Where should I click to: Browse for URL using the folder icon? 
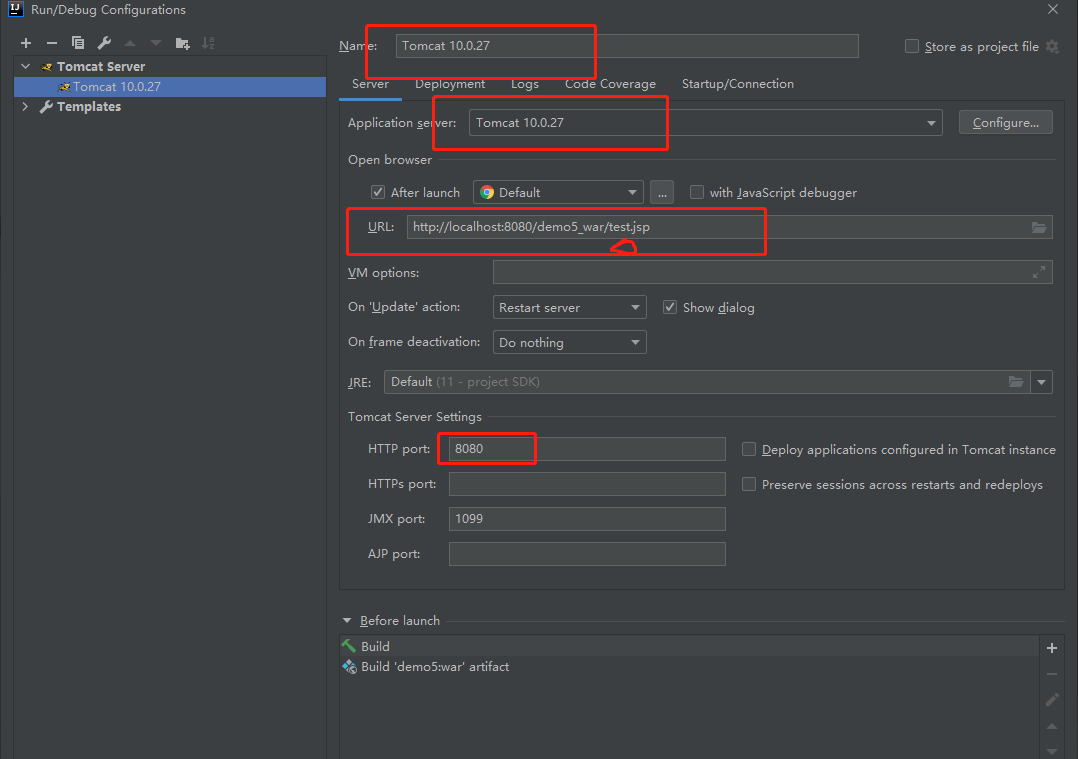[x=1039, y=227]
